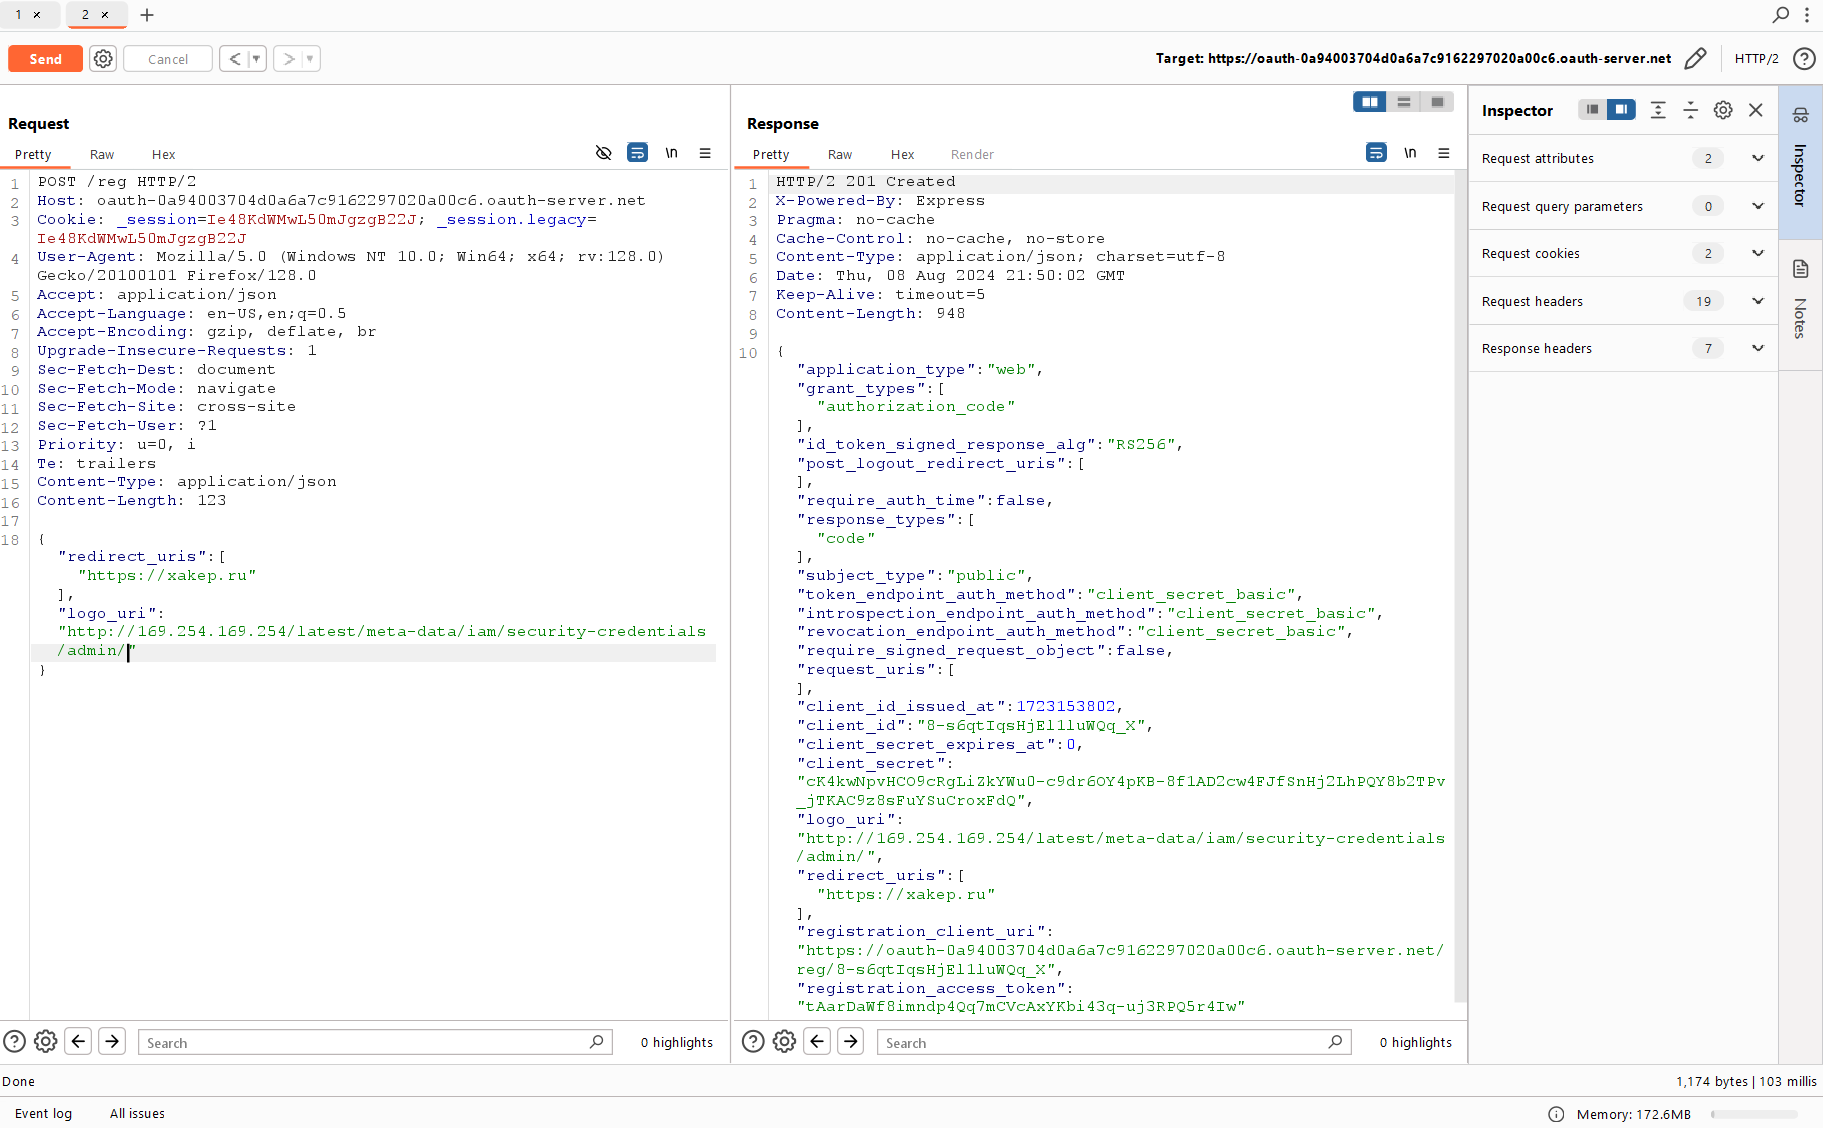Viewport: 1823px width, 1129px height.
Task: Close the Inspector panel
Action: pos(1756,110)
